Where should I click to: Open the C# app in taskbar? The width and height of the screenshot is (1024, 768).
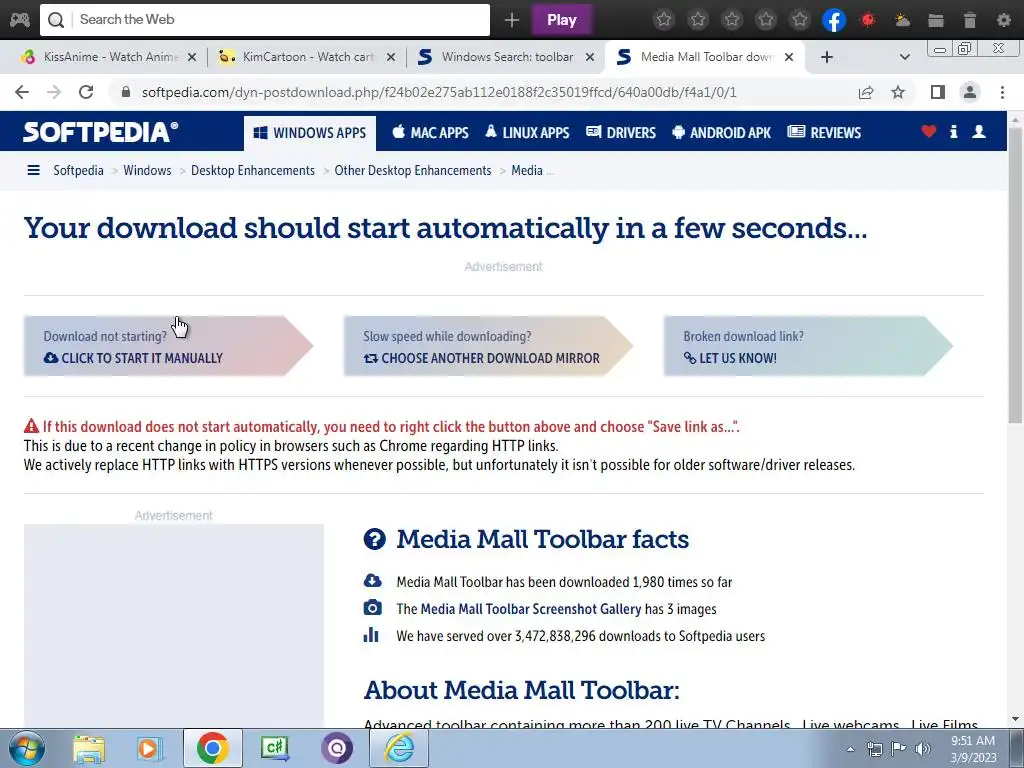pos(274,748)
